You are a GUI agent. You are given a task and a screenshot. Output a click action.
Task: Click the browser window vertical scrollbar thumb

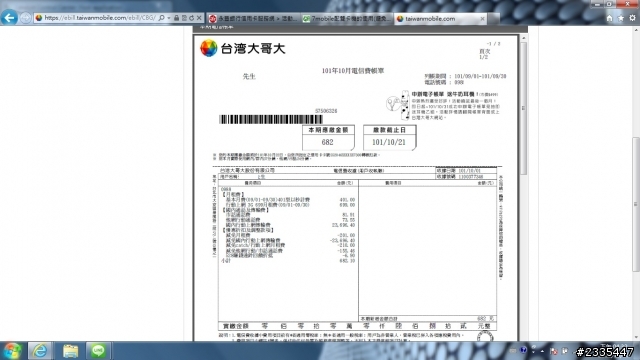click(636, 204)
